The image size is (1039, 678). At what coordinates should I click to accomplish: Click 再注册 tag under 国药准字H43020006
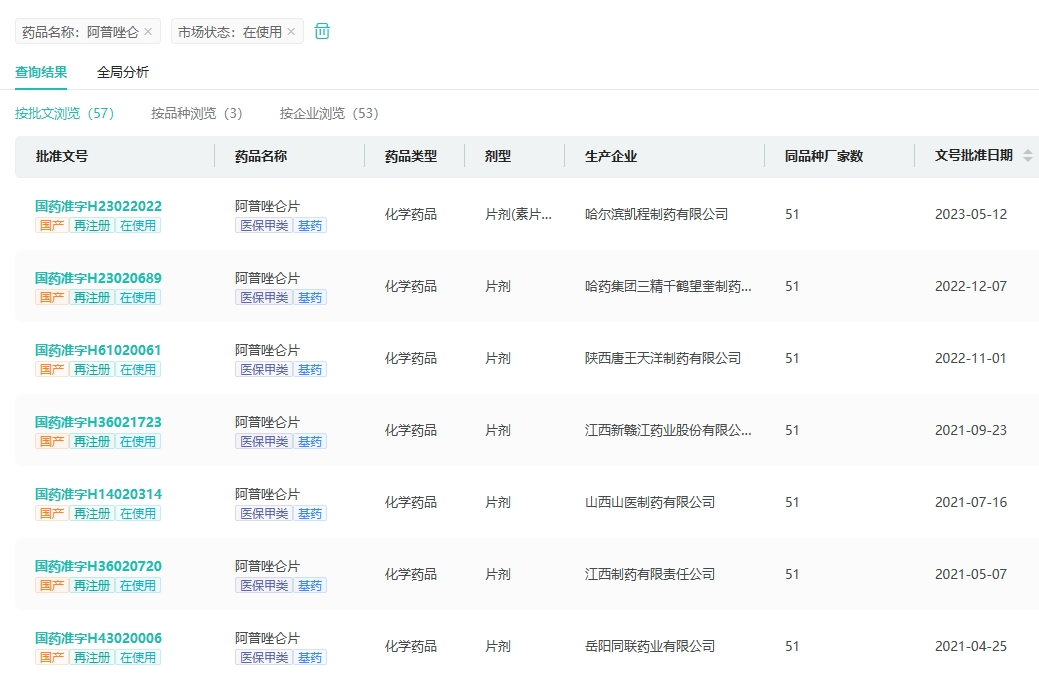tap(92, 658)
